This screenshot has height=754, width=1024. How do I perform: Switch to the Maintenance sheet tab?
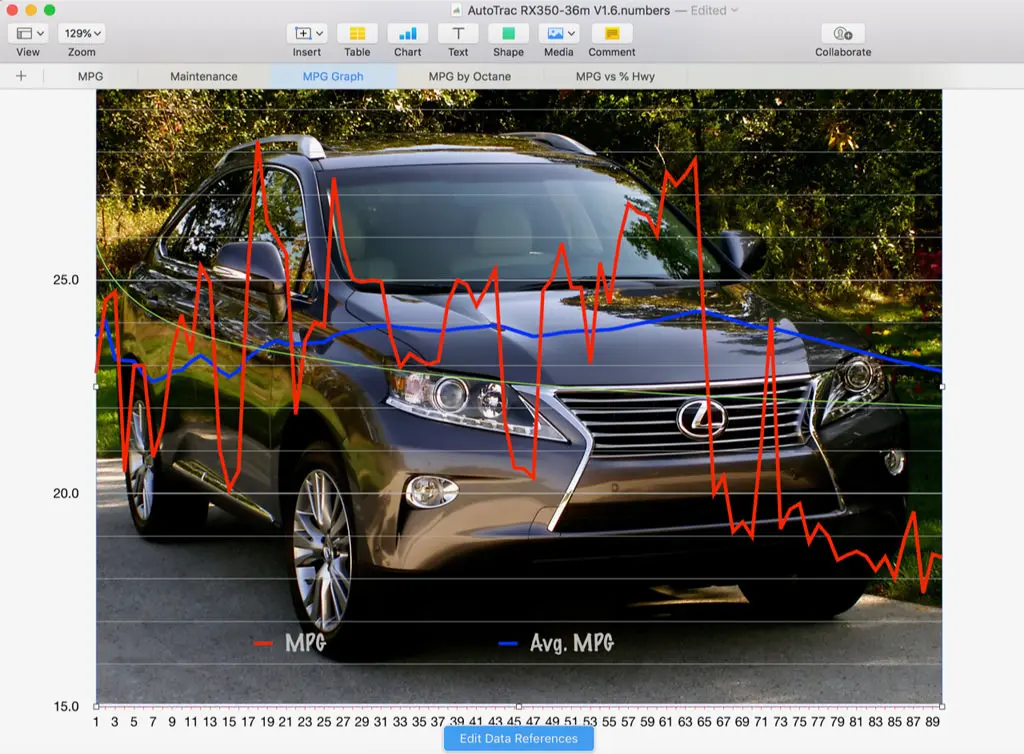204,76
